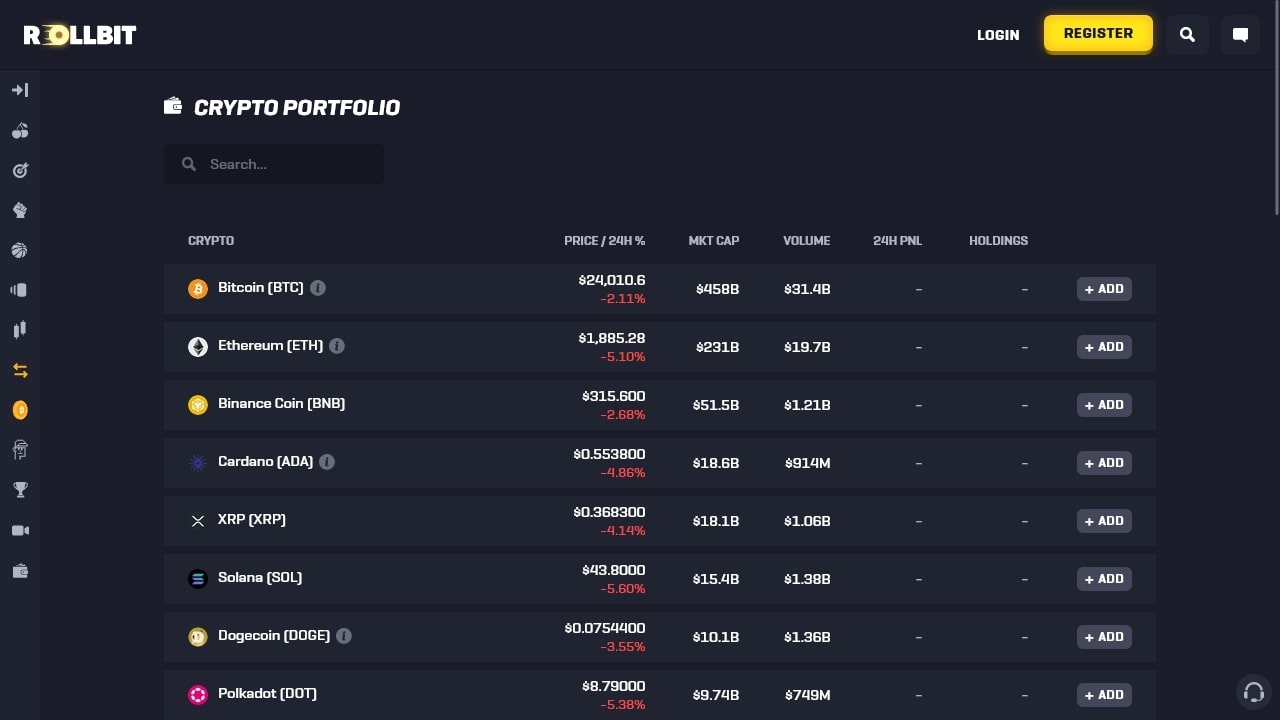
Task: Click the Ethereum info icon
Action: pyautogui.click(x=337, y=346)
